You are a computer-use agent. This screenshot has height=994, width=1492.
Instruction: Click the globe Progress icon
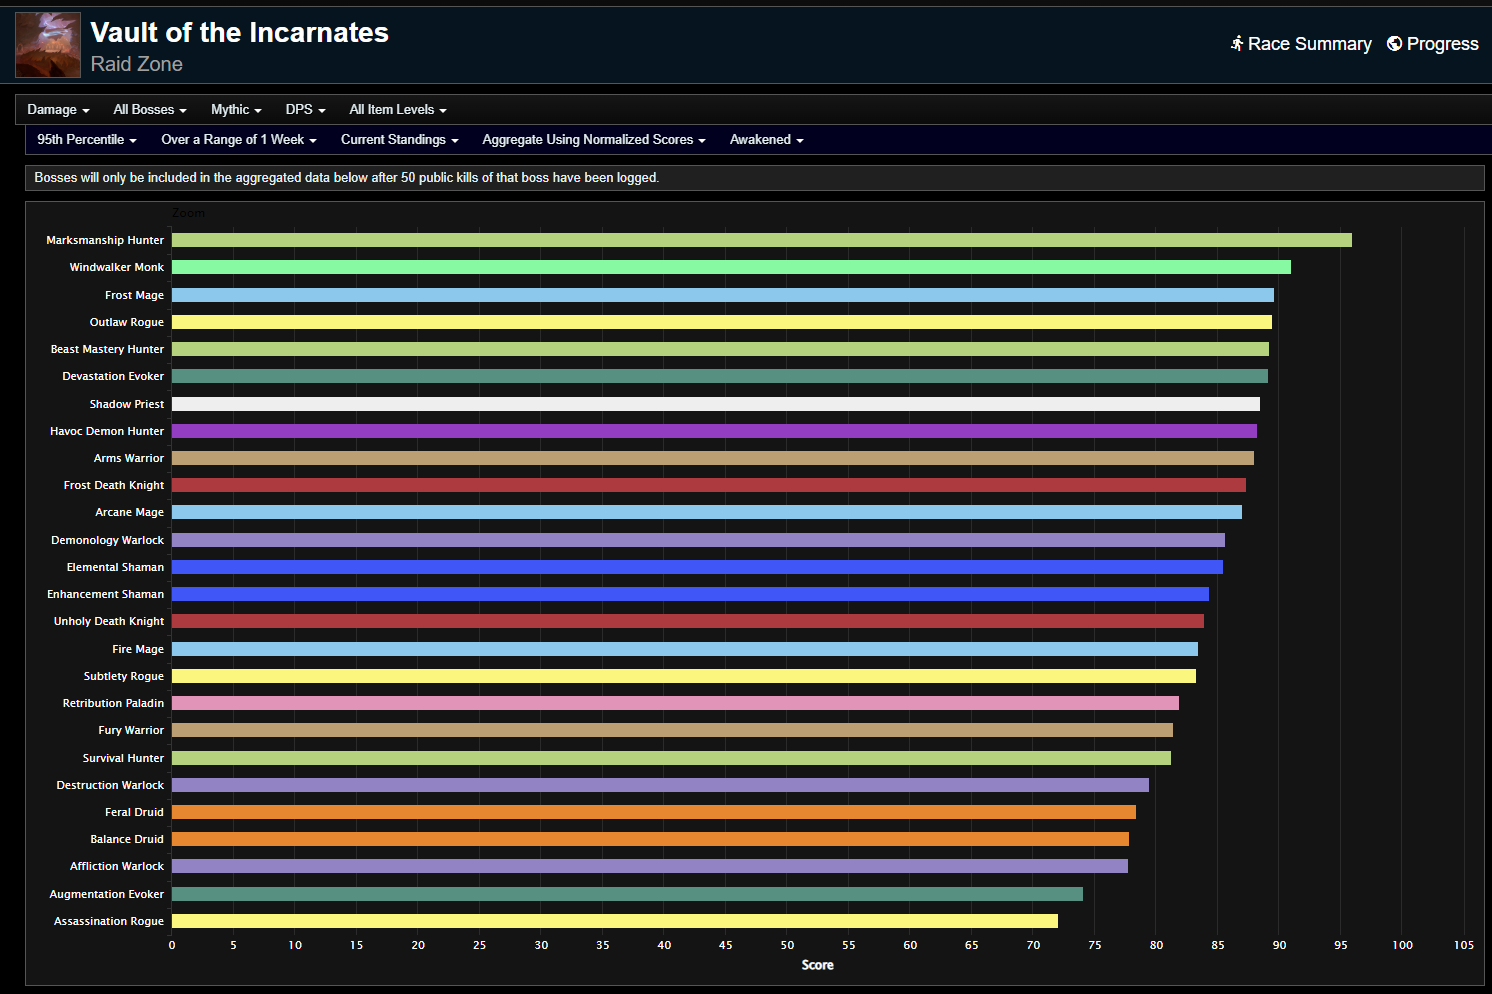click(1394, 43)
